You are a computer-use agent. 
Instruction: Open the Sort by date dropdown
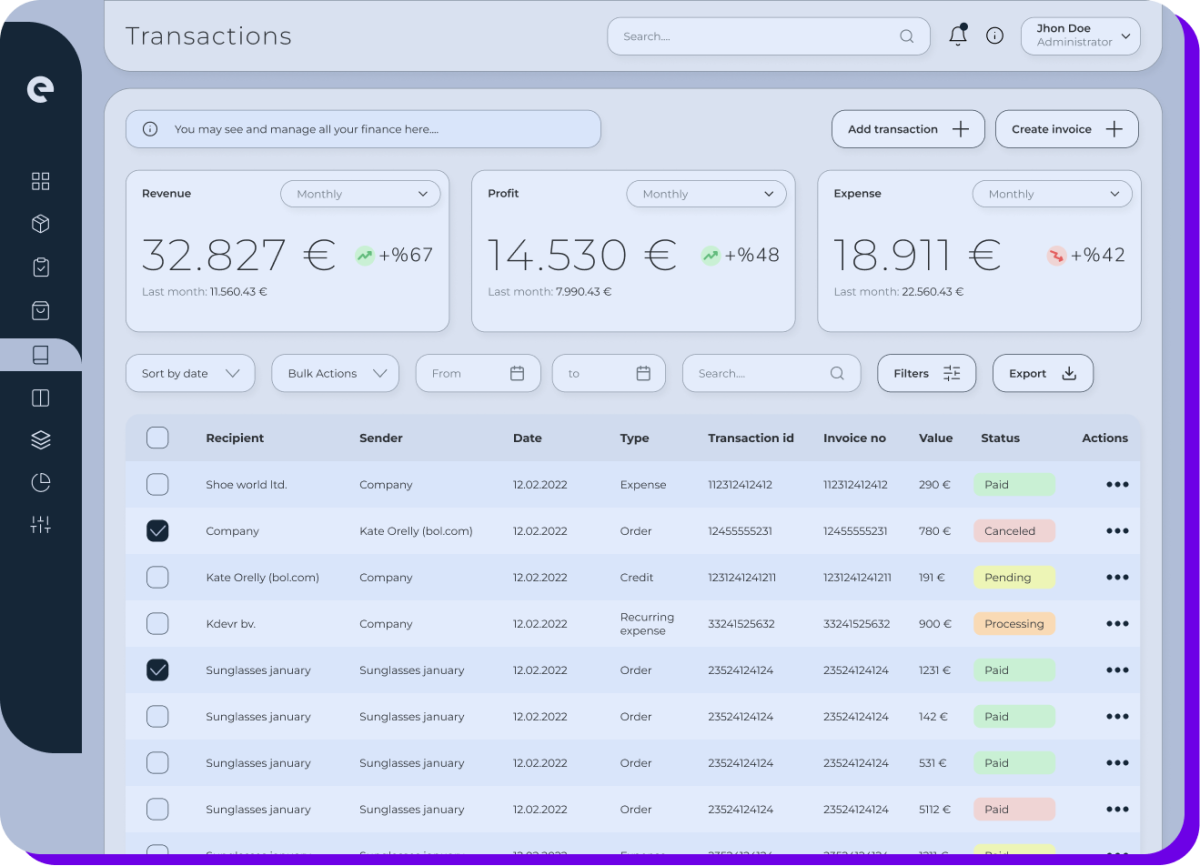tap(190, 373)
